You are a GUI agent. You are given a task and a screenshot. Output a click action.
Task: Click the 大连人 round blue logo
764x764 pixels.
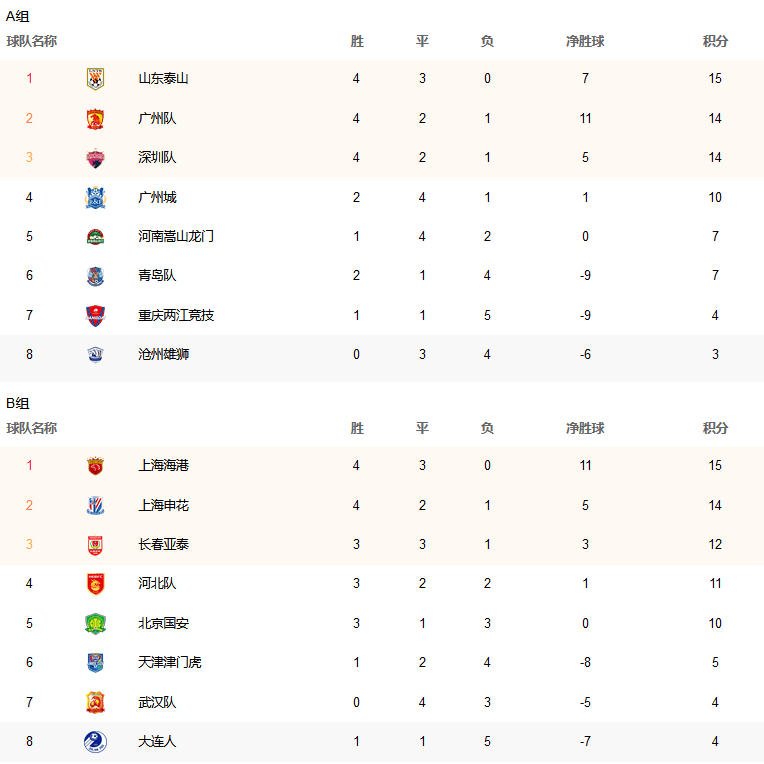coord(96,742)
